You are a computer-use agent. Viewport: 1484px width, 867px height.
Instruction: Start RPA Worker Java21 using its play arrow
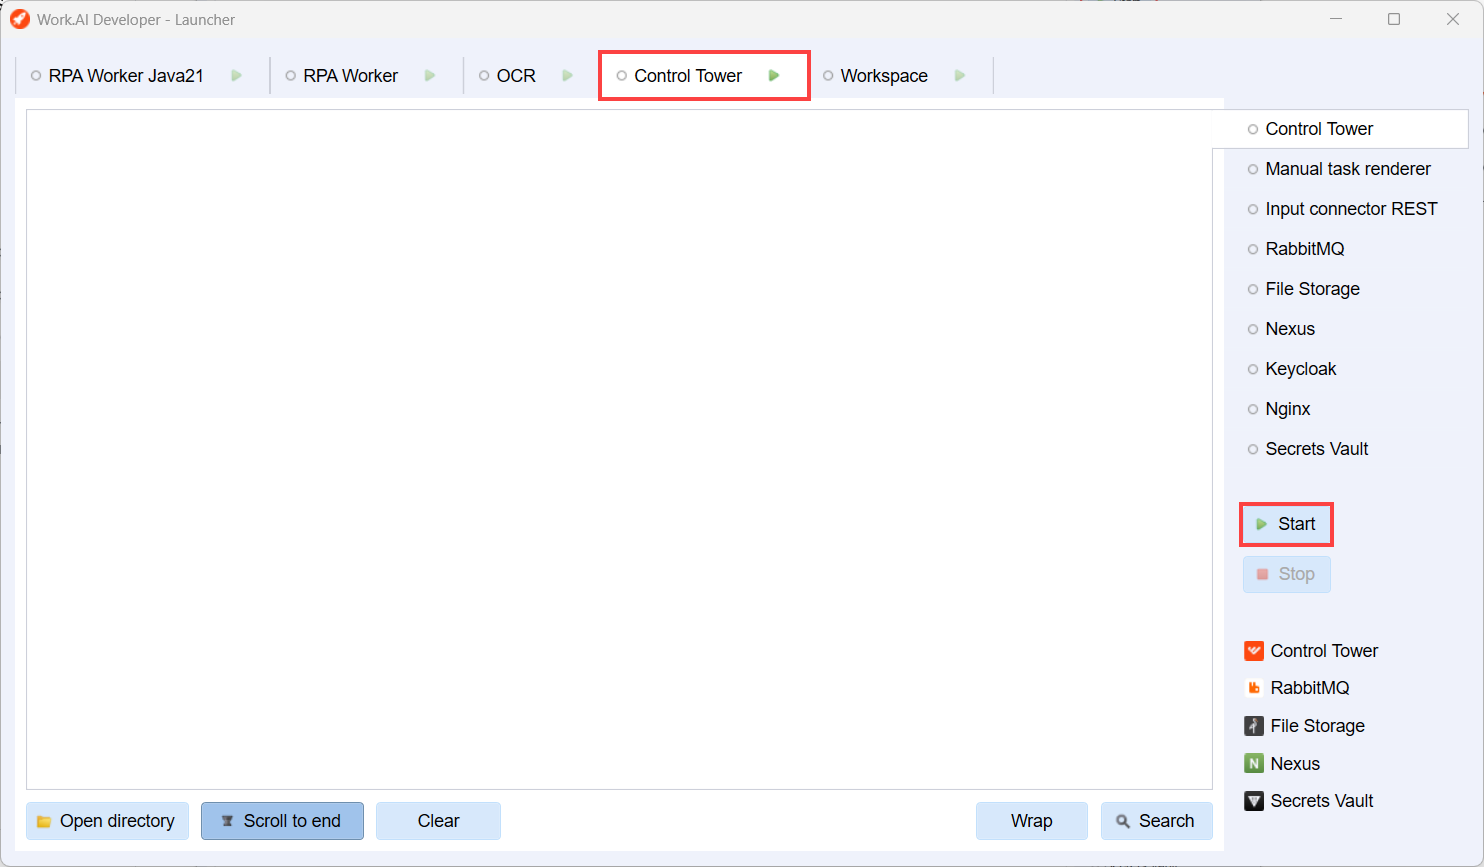click(236, 76)
